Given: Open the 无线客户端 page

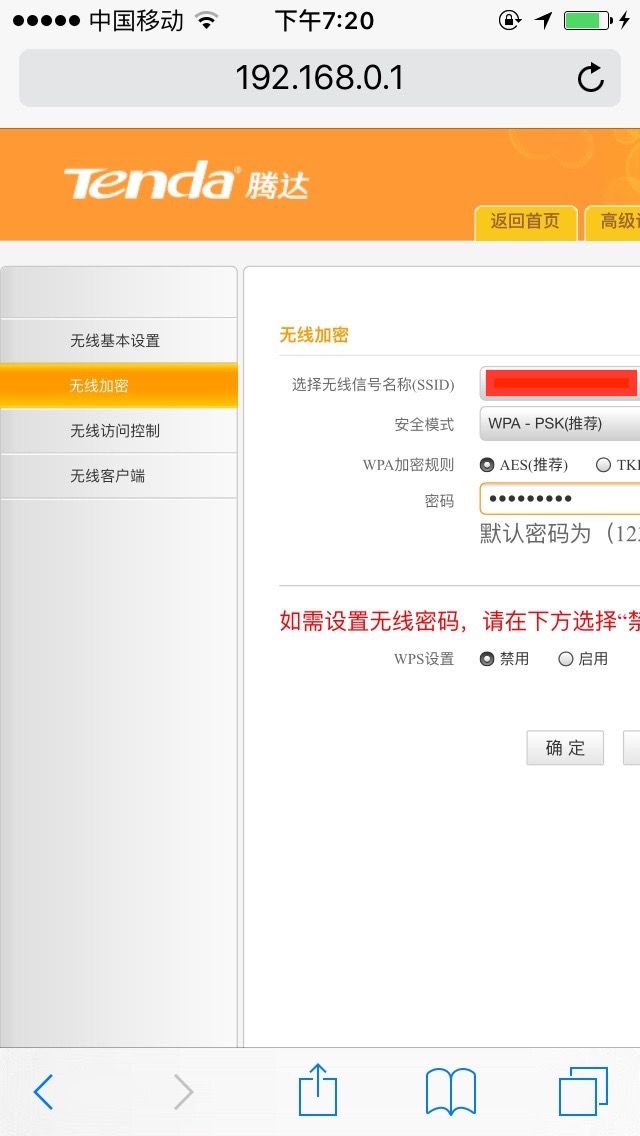Looking at the screenshot, I should point(118,476).
